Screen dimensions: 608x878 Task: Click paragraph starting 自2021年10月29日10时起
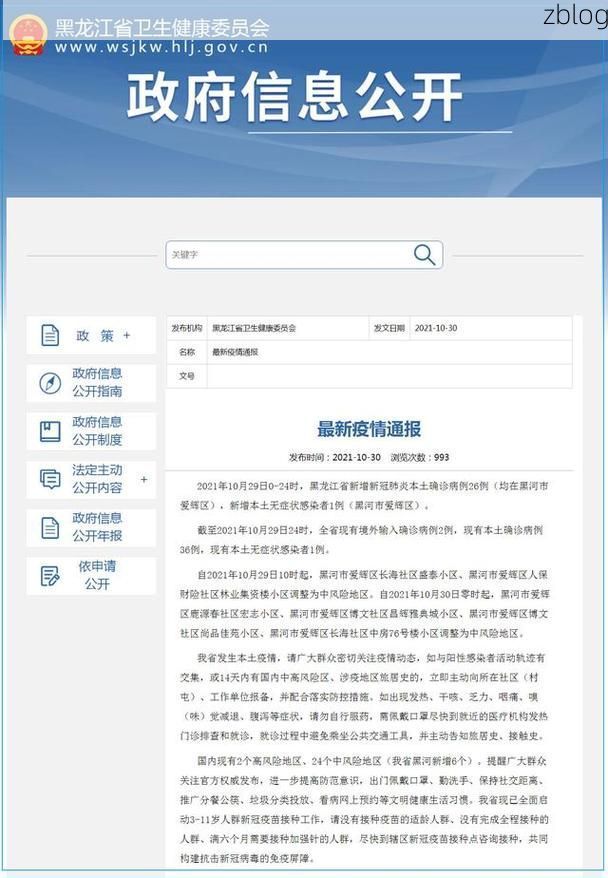[x=364, y=604]
